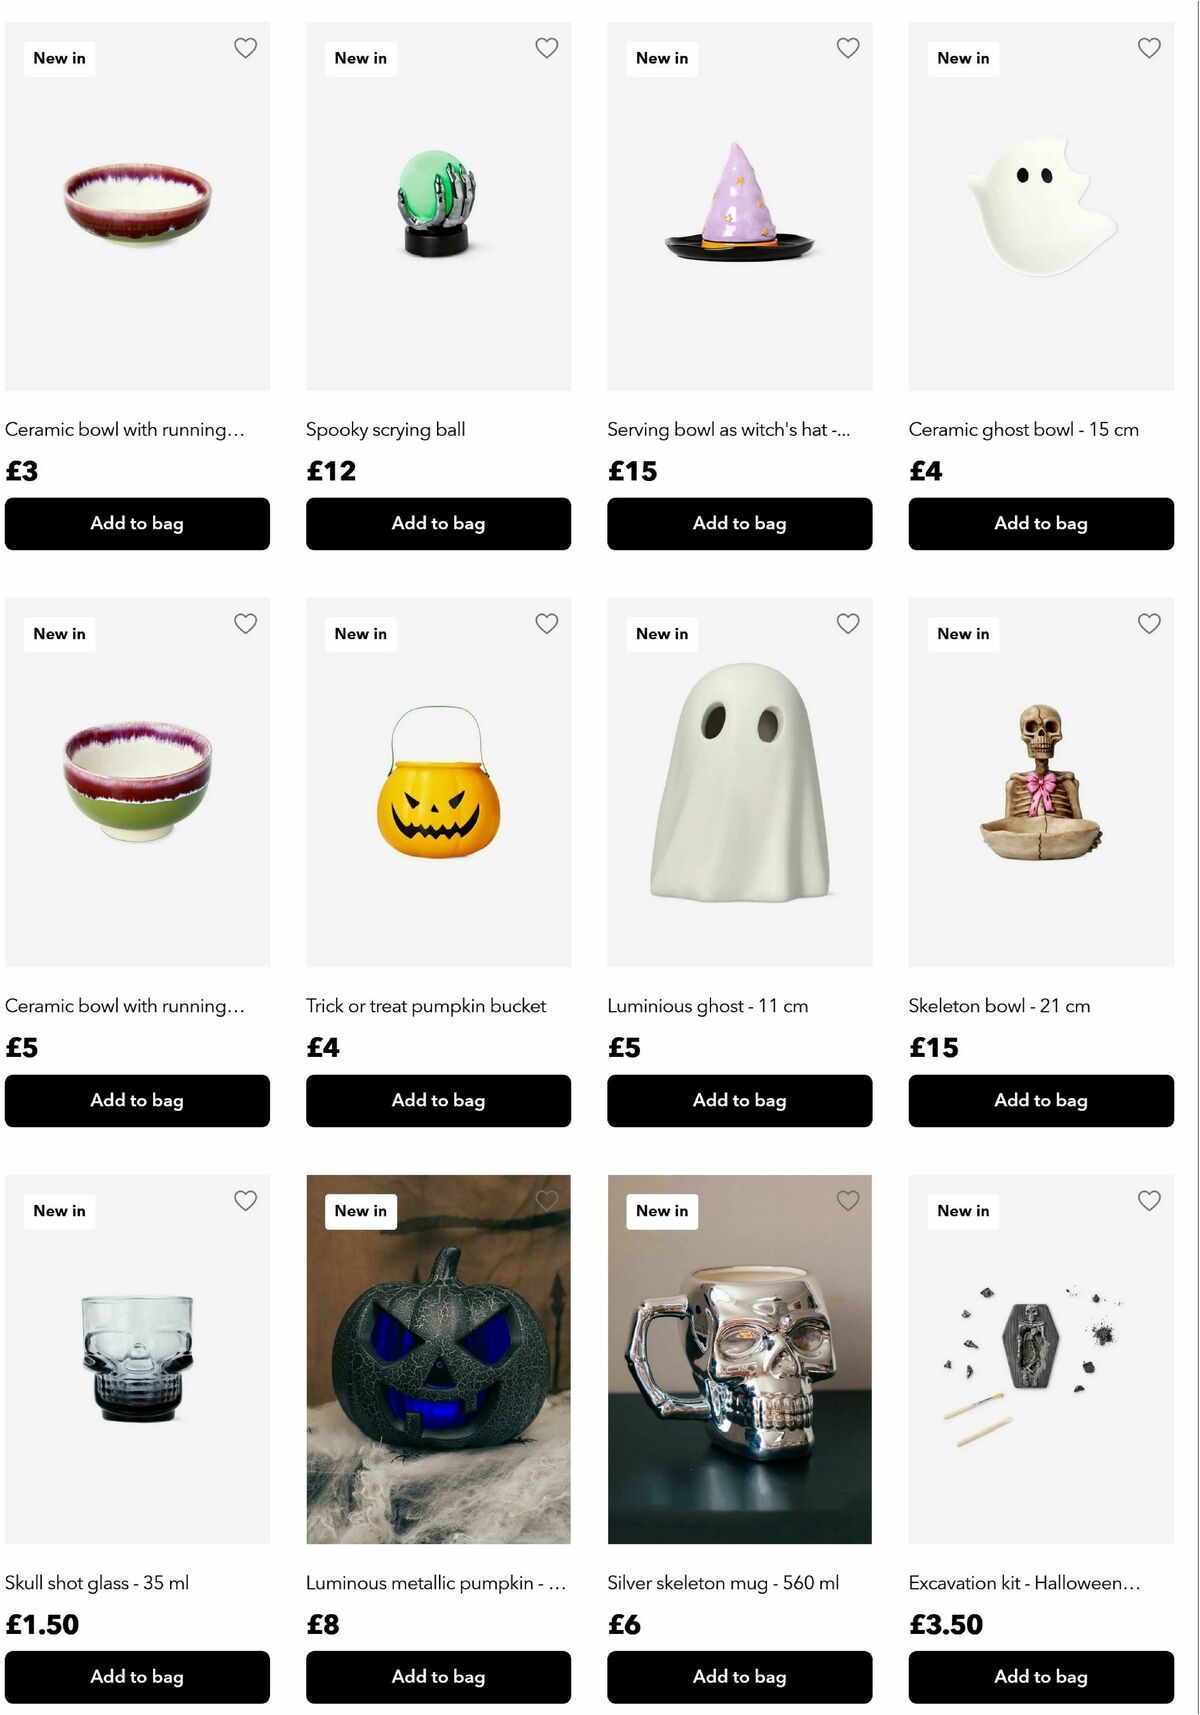This screenshot has height=1715, width=1200.
Task: Add £1.50 Skull shot glass to bag
Action: click(x=137, y=1677)
